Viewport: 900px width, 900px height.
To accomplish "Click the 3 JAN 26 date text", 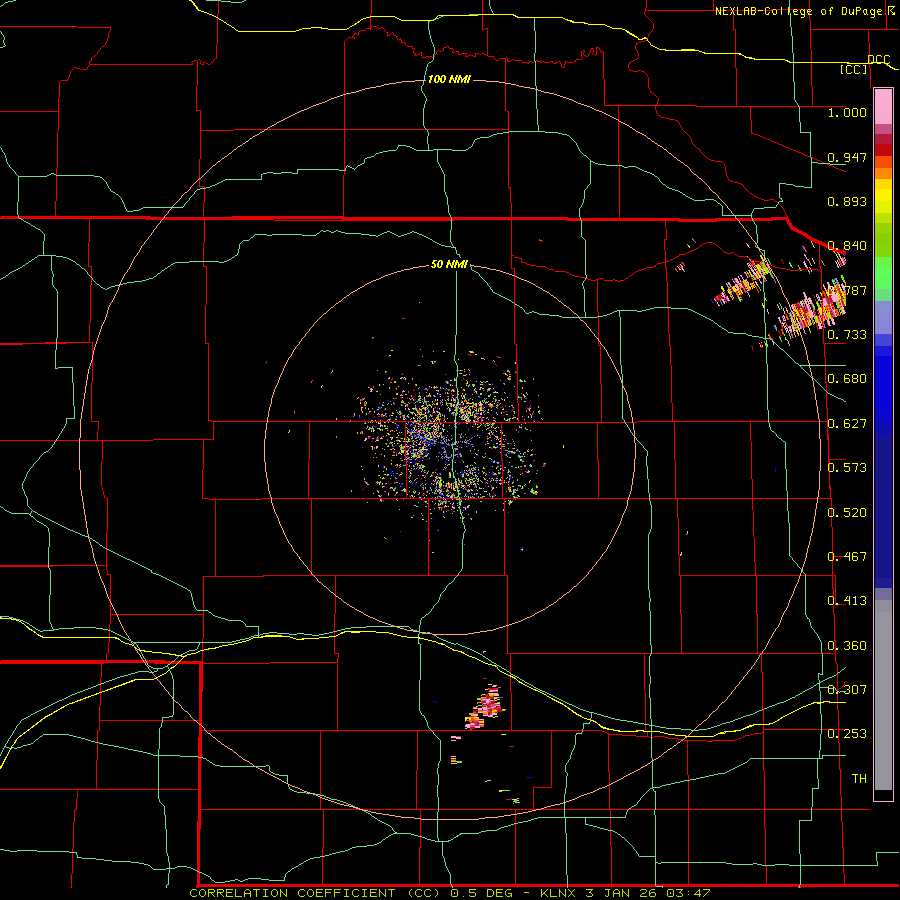I will (622, 893).
